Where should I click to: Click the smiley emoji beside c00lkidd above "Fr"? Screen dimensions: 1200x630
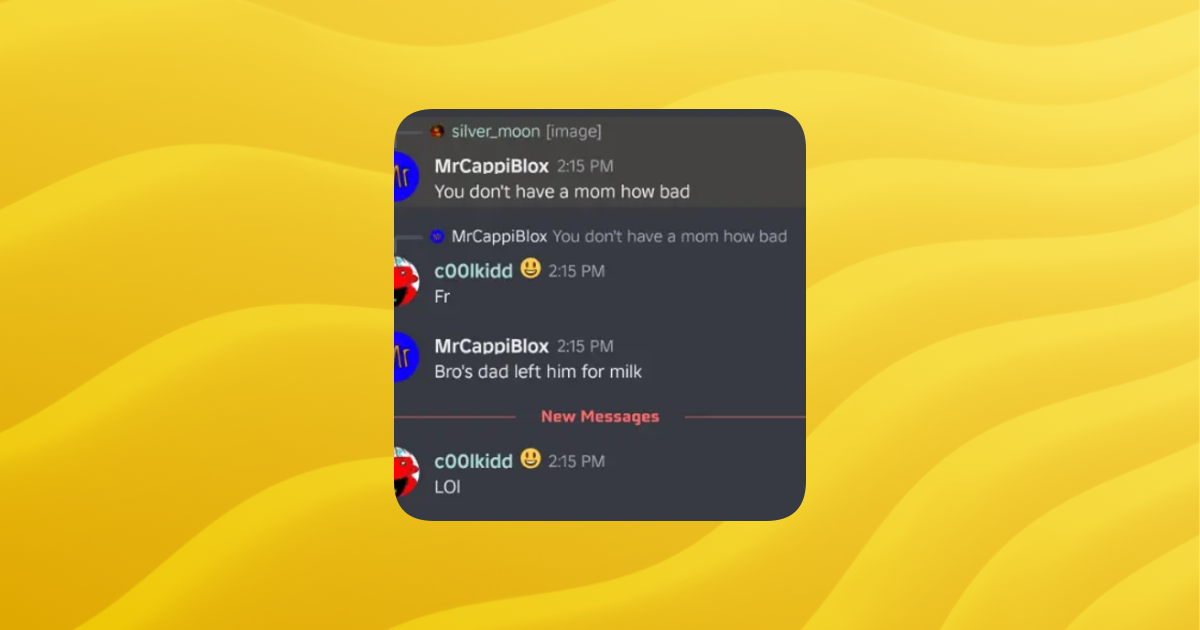coord(530,269)
